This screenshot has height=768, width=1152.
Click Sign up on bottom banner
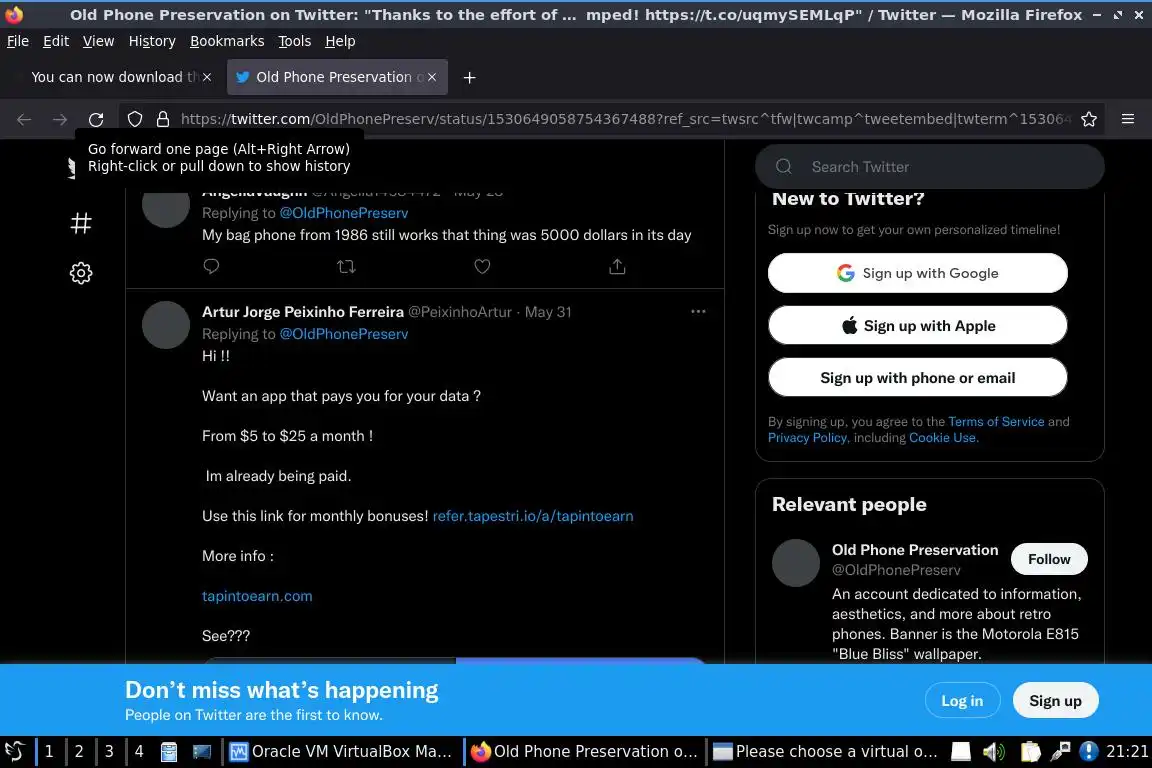pos(1055,701)
